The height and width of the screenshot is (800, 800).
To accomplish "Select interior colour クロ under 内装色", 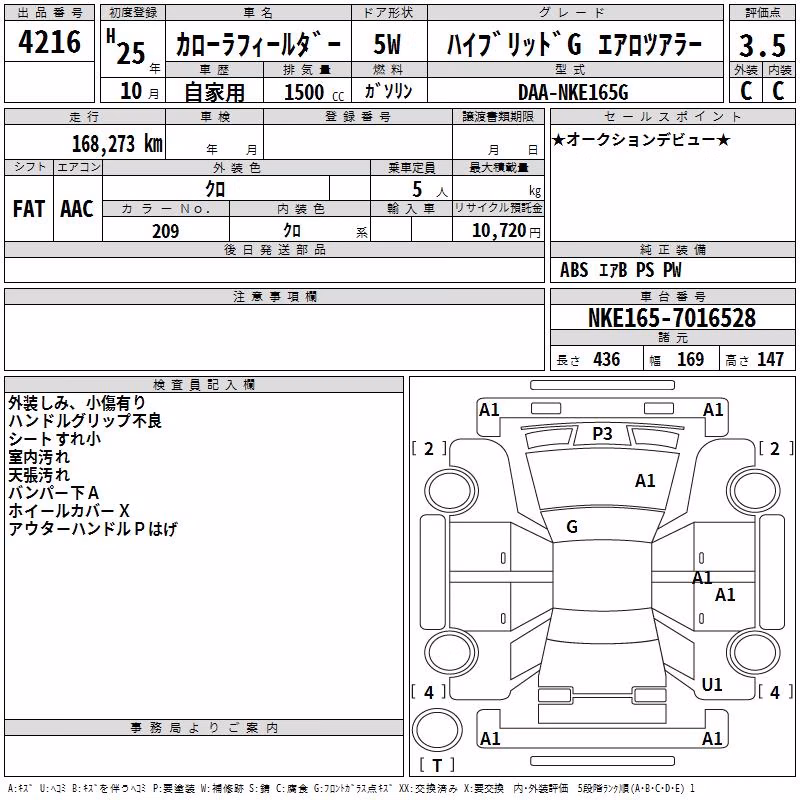I will 292,231.
